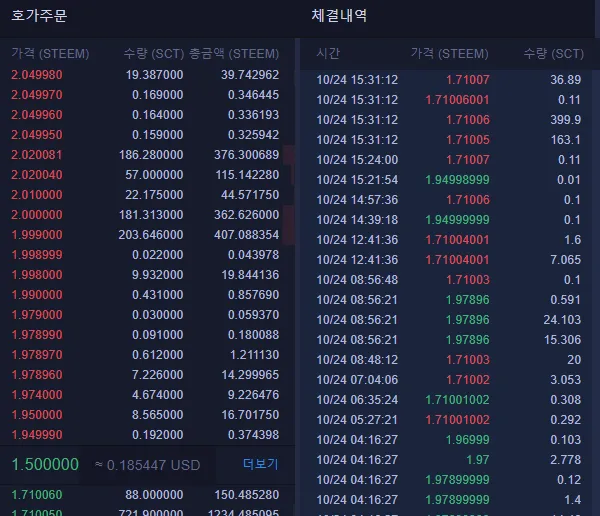The image size is (600, 516).
Task: Select sell order price 2.049980
Action: coord(37,75)
